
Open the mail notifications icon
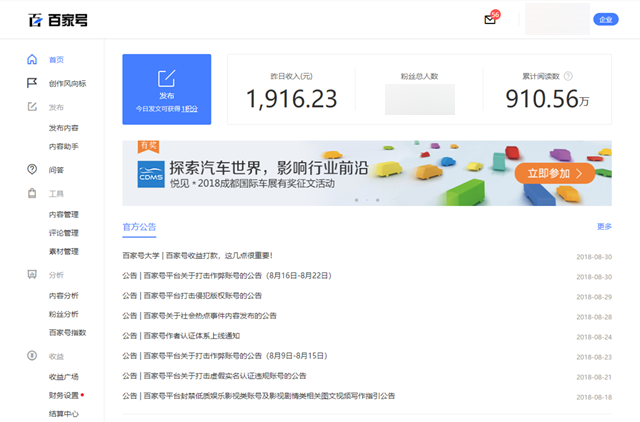click(x=490, y=20)
